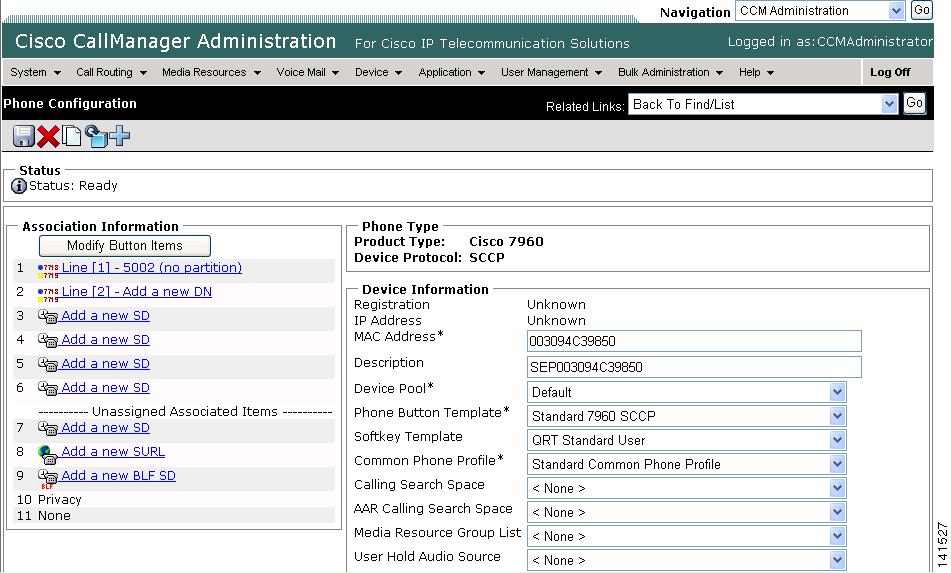Click the Logged in as:CCMAdministrator text

830,41
